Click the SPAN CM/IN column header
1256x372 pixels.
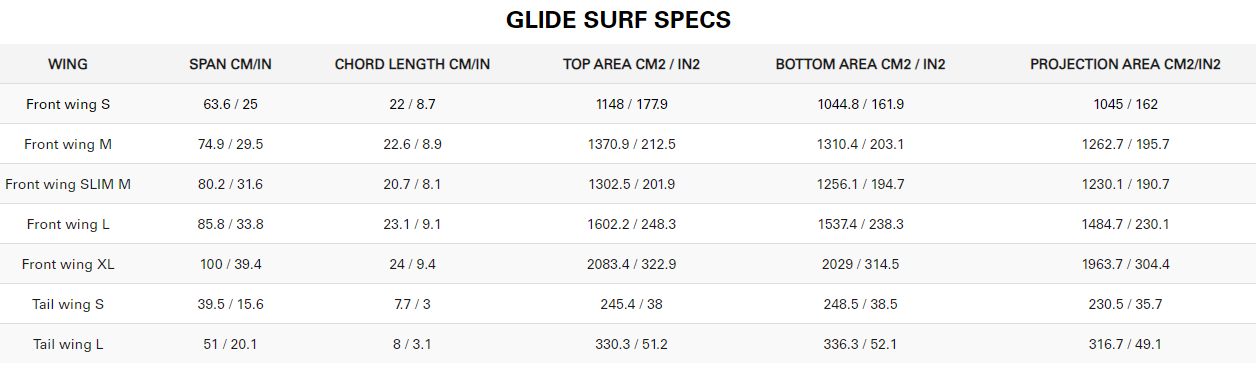[x=230, y=64]
